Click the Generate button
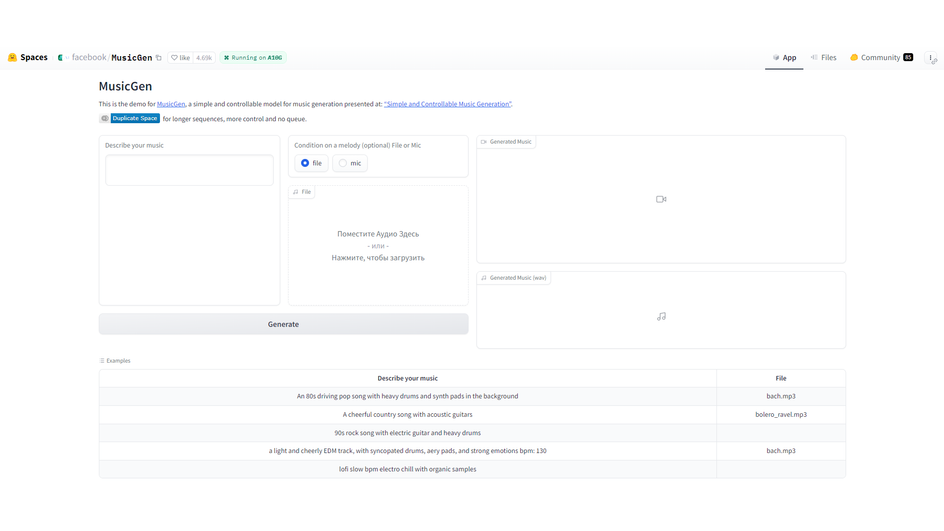Screen dimensions: 944x531 pyautogui.click(x=284, y=324)
